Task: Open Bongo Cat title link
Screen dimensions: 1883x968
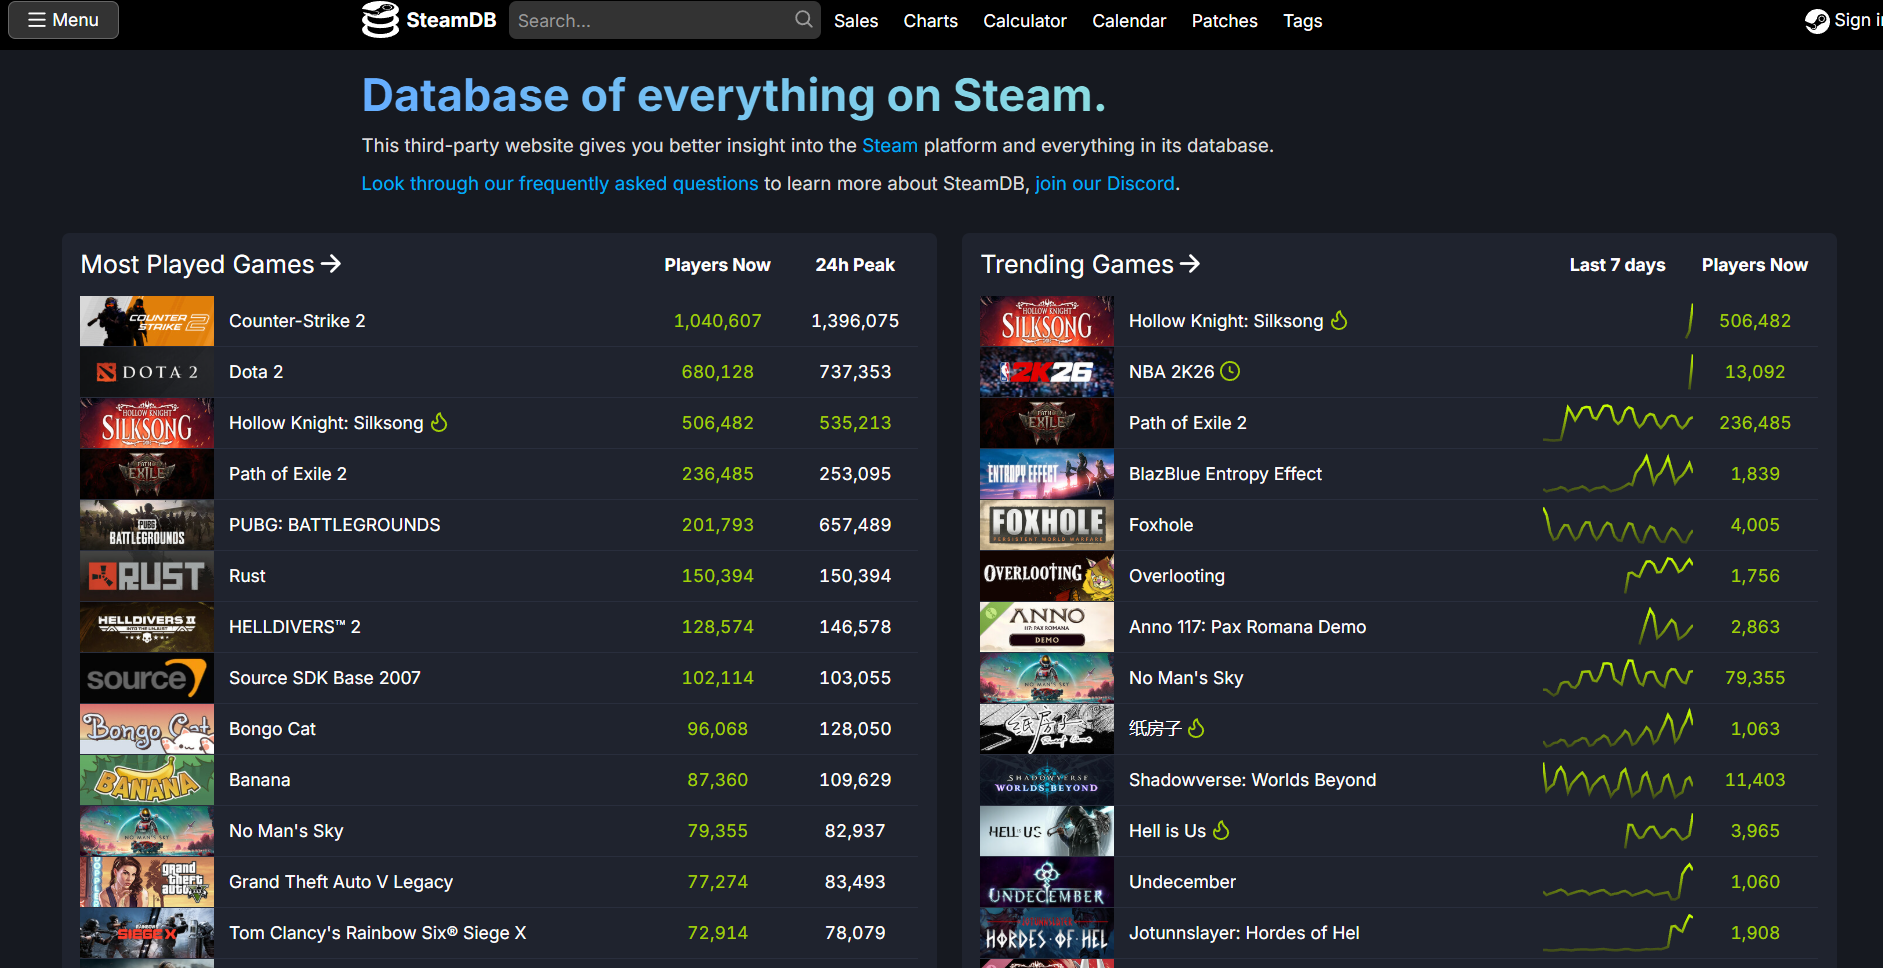Action: (x=272, y=729)
